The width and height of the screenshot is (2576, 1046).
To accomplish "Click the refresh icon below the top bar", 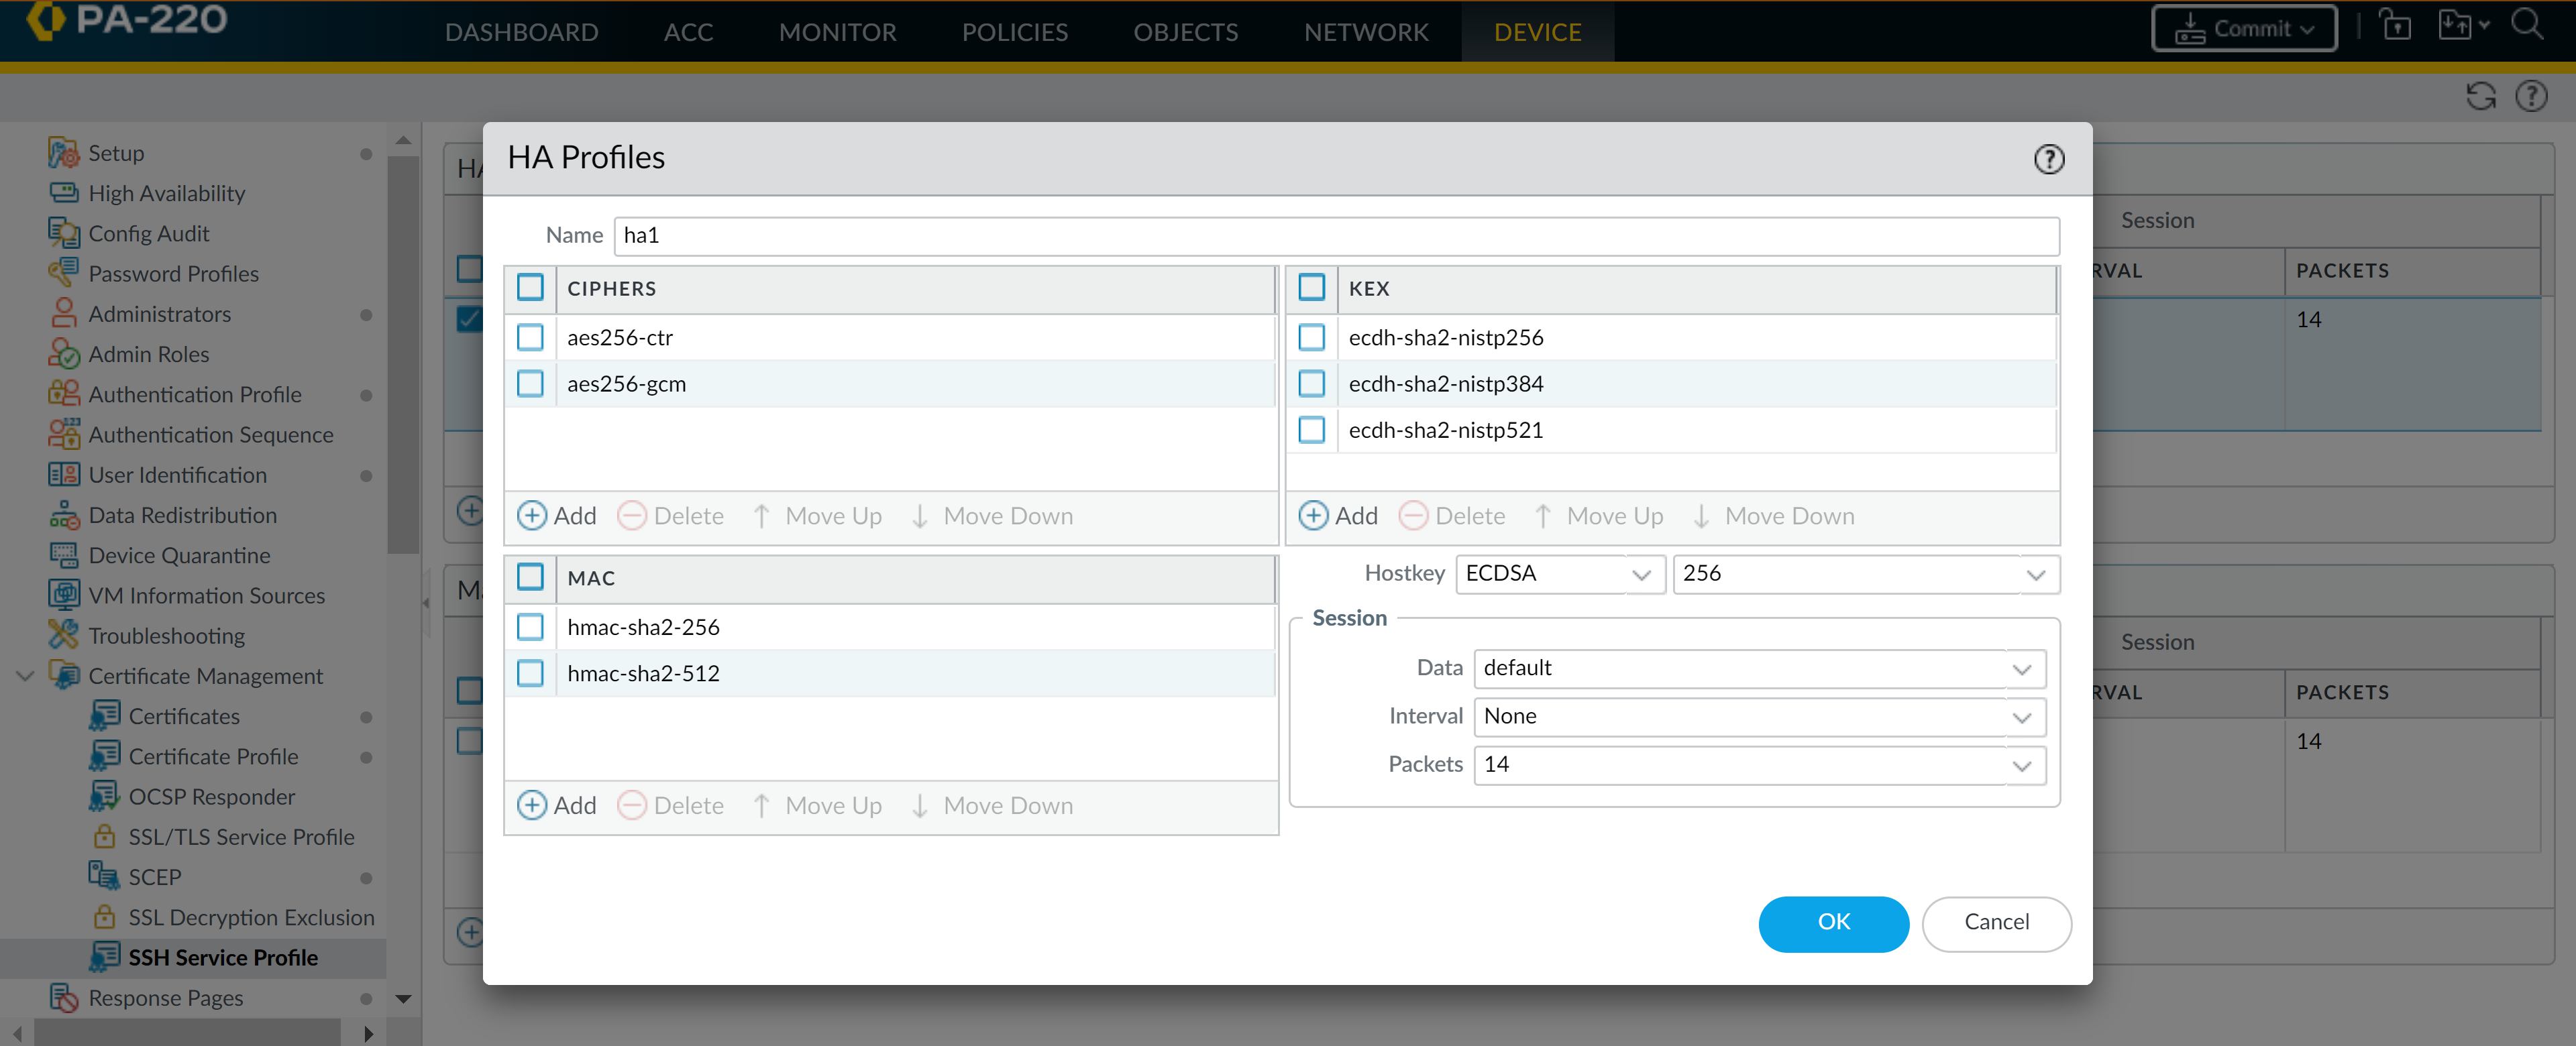I will click(x=2480, y=97).
